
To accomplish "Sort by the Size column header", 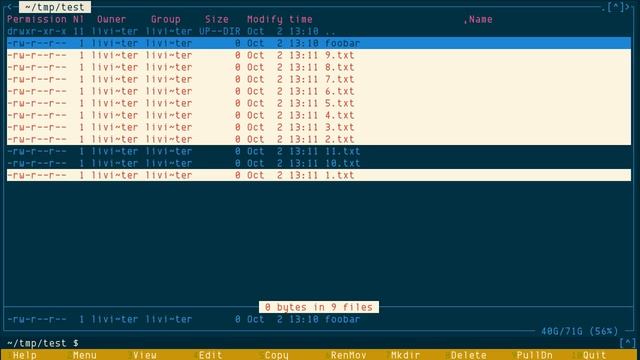I will (x=217, y=19).
